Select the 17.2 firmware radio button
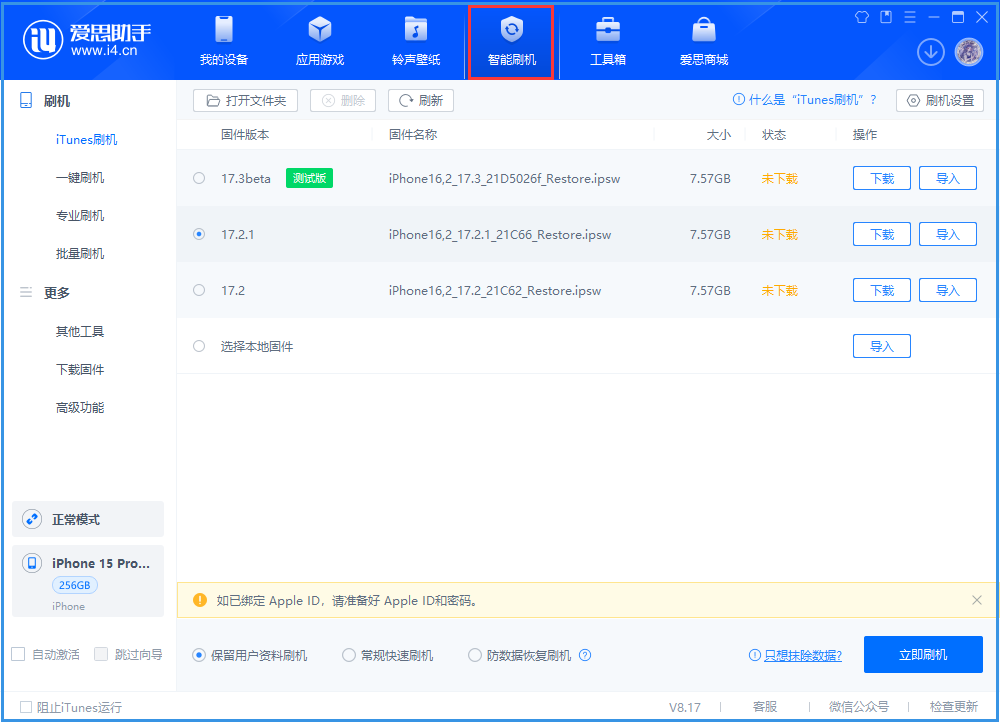The height and width of the screenshot is (722, 1000). tap(200, 290)
